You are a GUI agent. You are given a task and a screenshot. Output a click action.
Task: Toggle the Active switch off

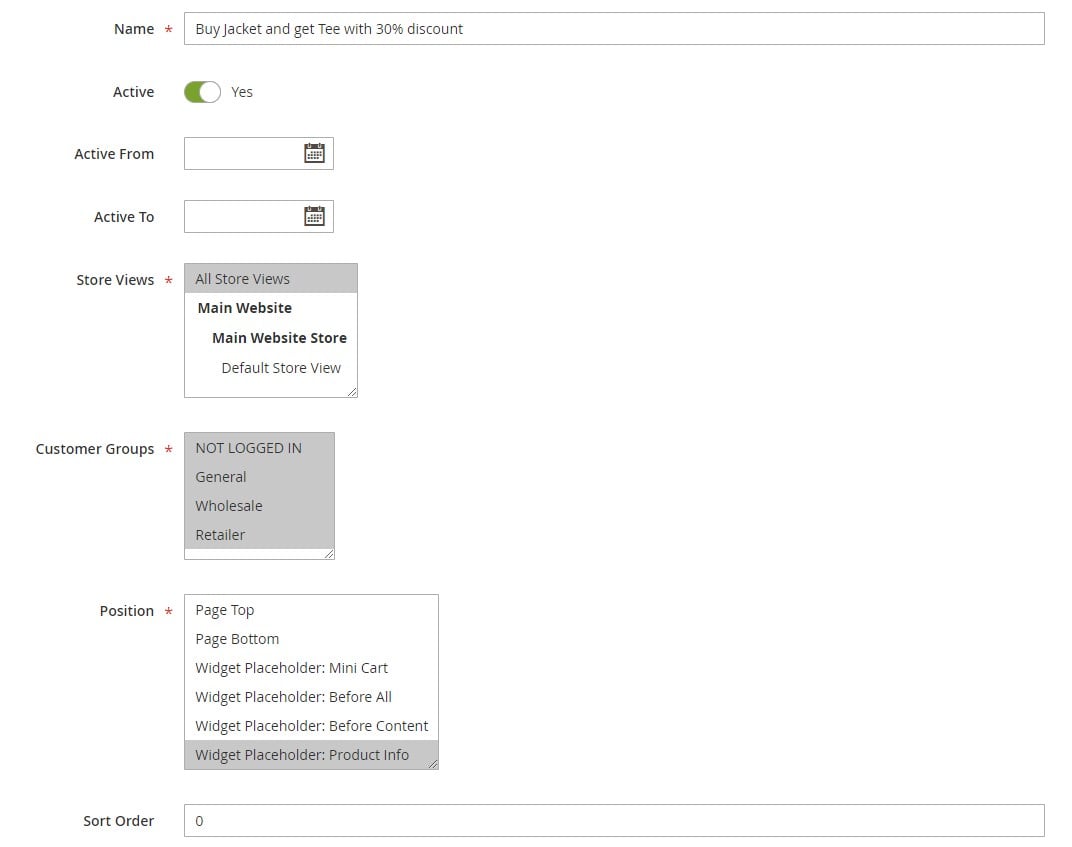[202, 92]
